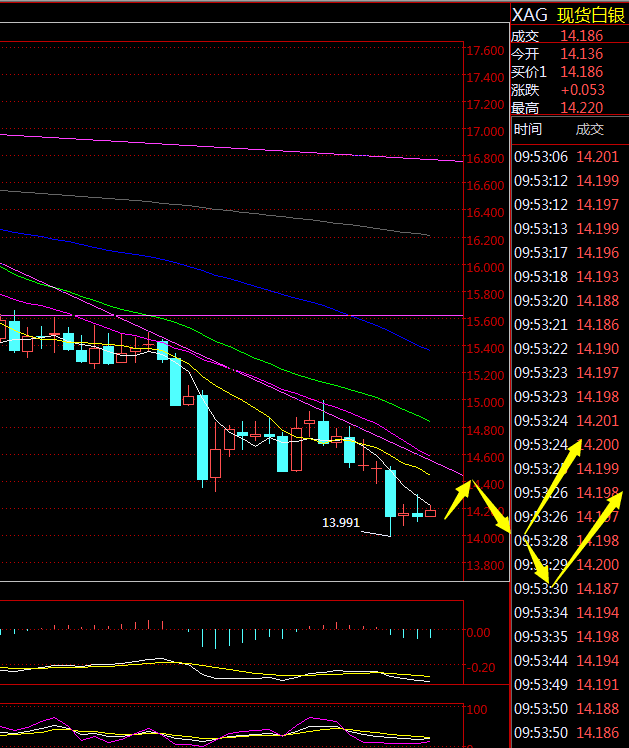Click the 13.991 low price label
The image size is (629, 748).
[340, 522]
